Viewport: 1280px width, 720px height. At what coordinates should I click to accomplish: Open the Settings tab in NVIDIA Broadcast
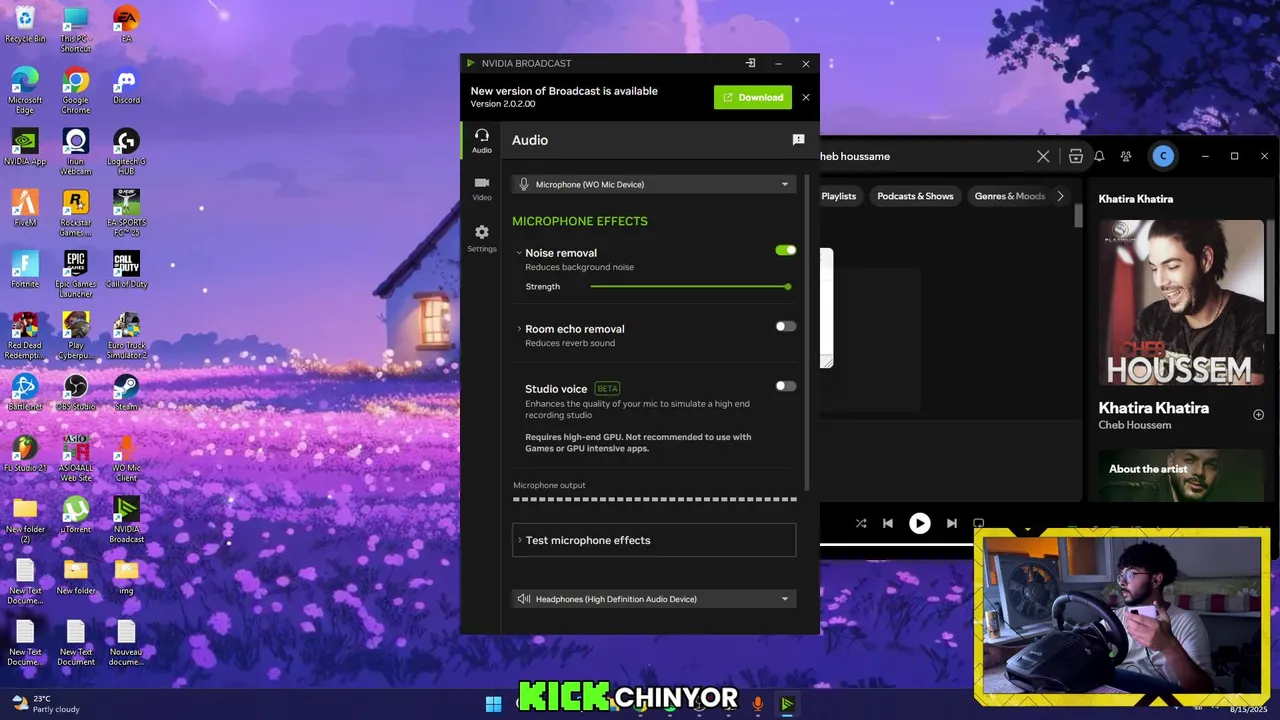click(x=481, y=238)
